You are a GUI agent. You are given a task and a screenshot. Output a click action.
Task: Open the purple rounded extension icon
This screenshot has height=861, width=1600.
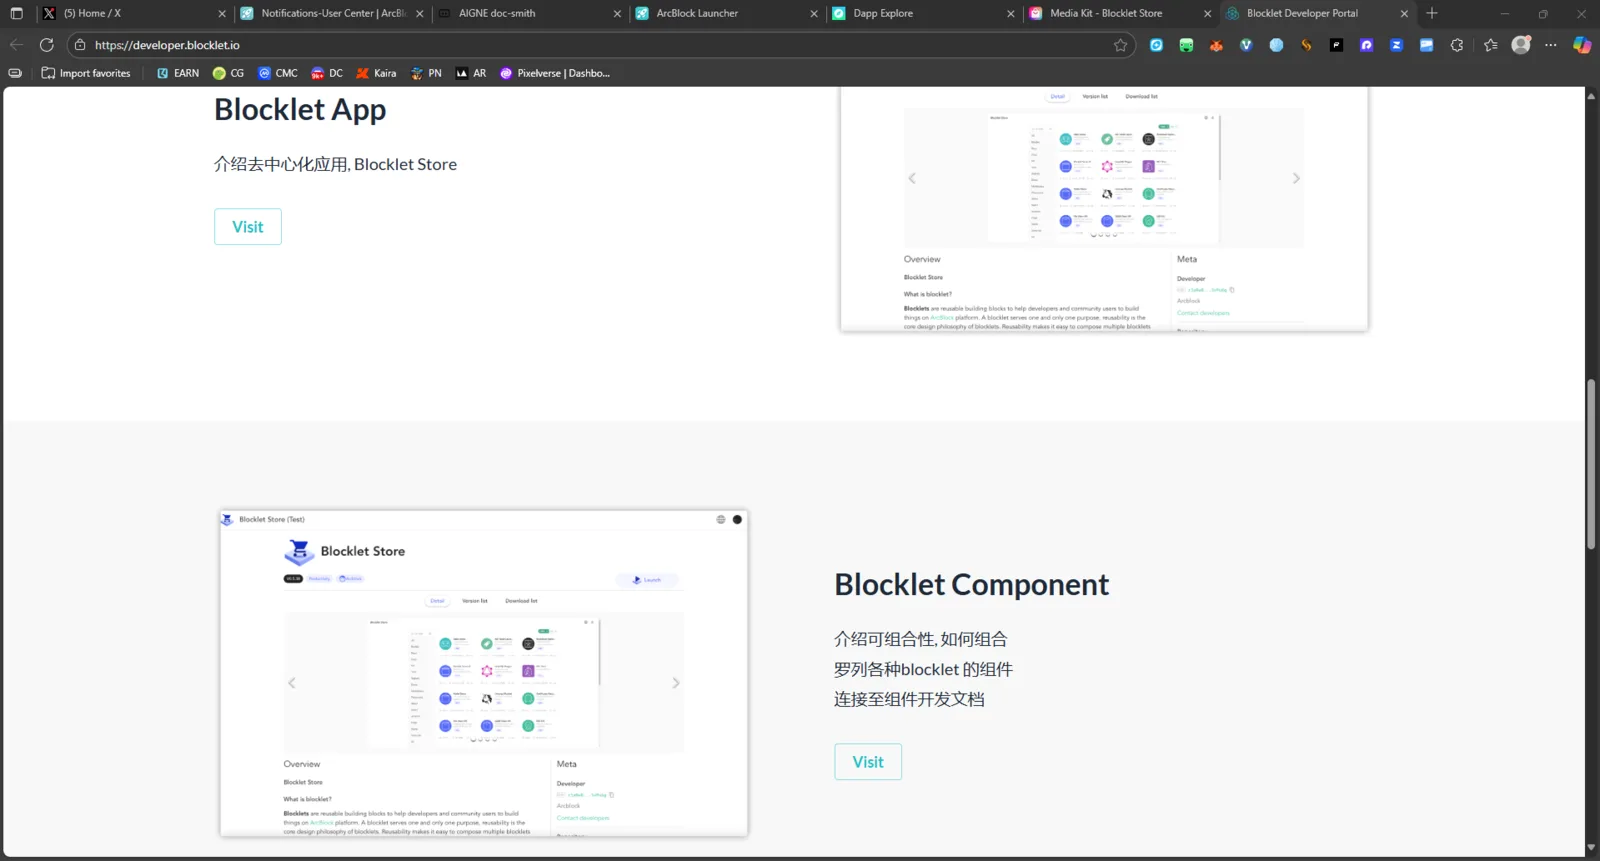pyautogui.click(x=1366, y=45)
